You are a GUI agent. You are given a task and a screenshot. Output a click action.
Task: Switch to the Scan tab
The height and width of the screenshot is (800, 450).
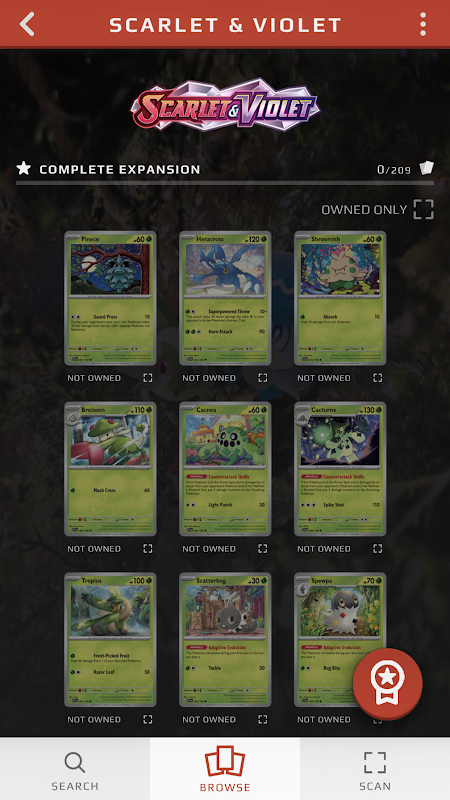[375, 769]
